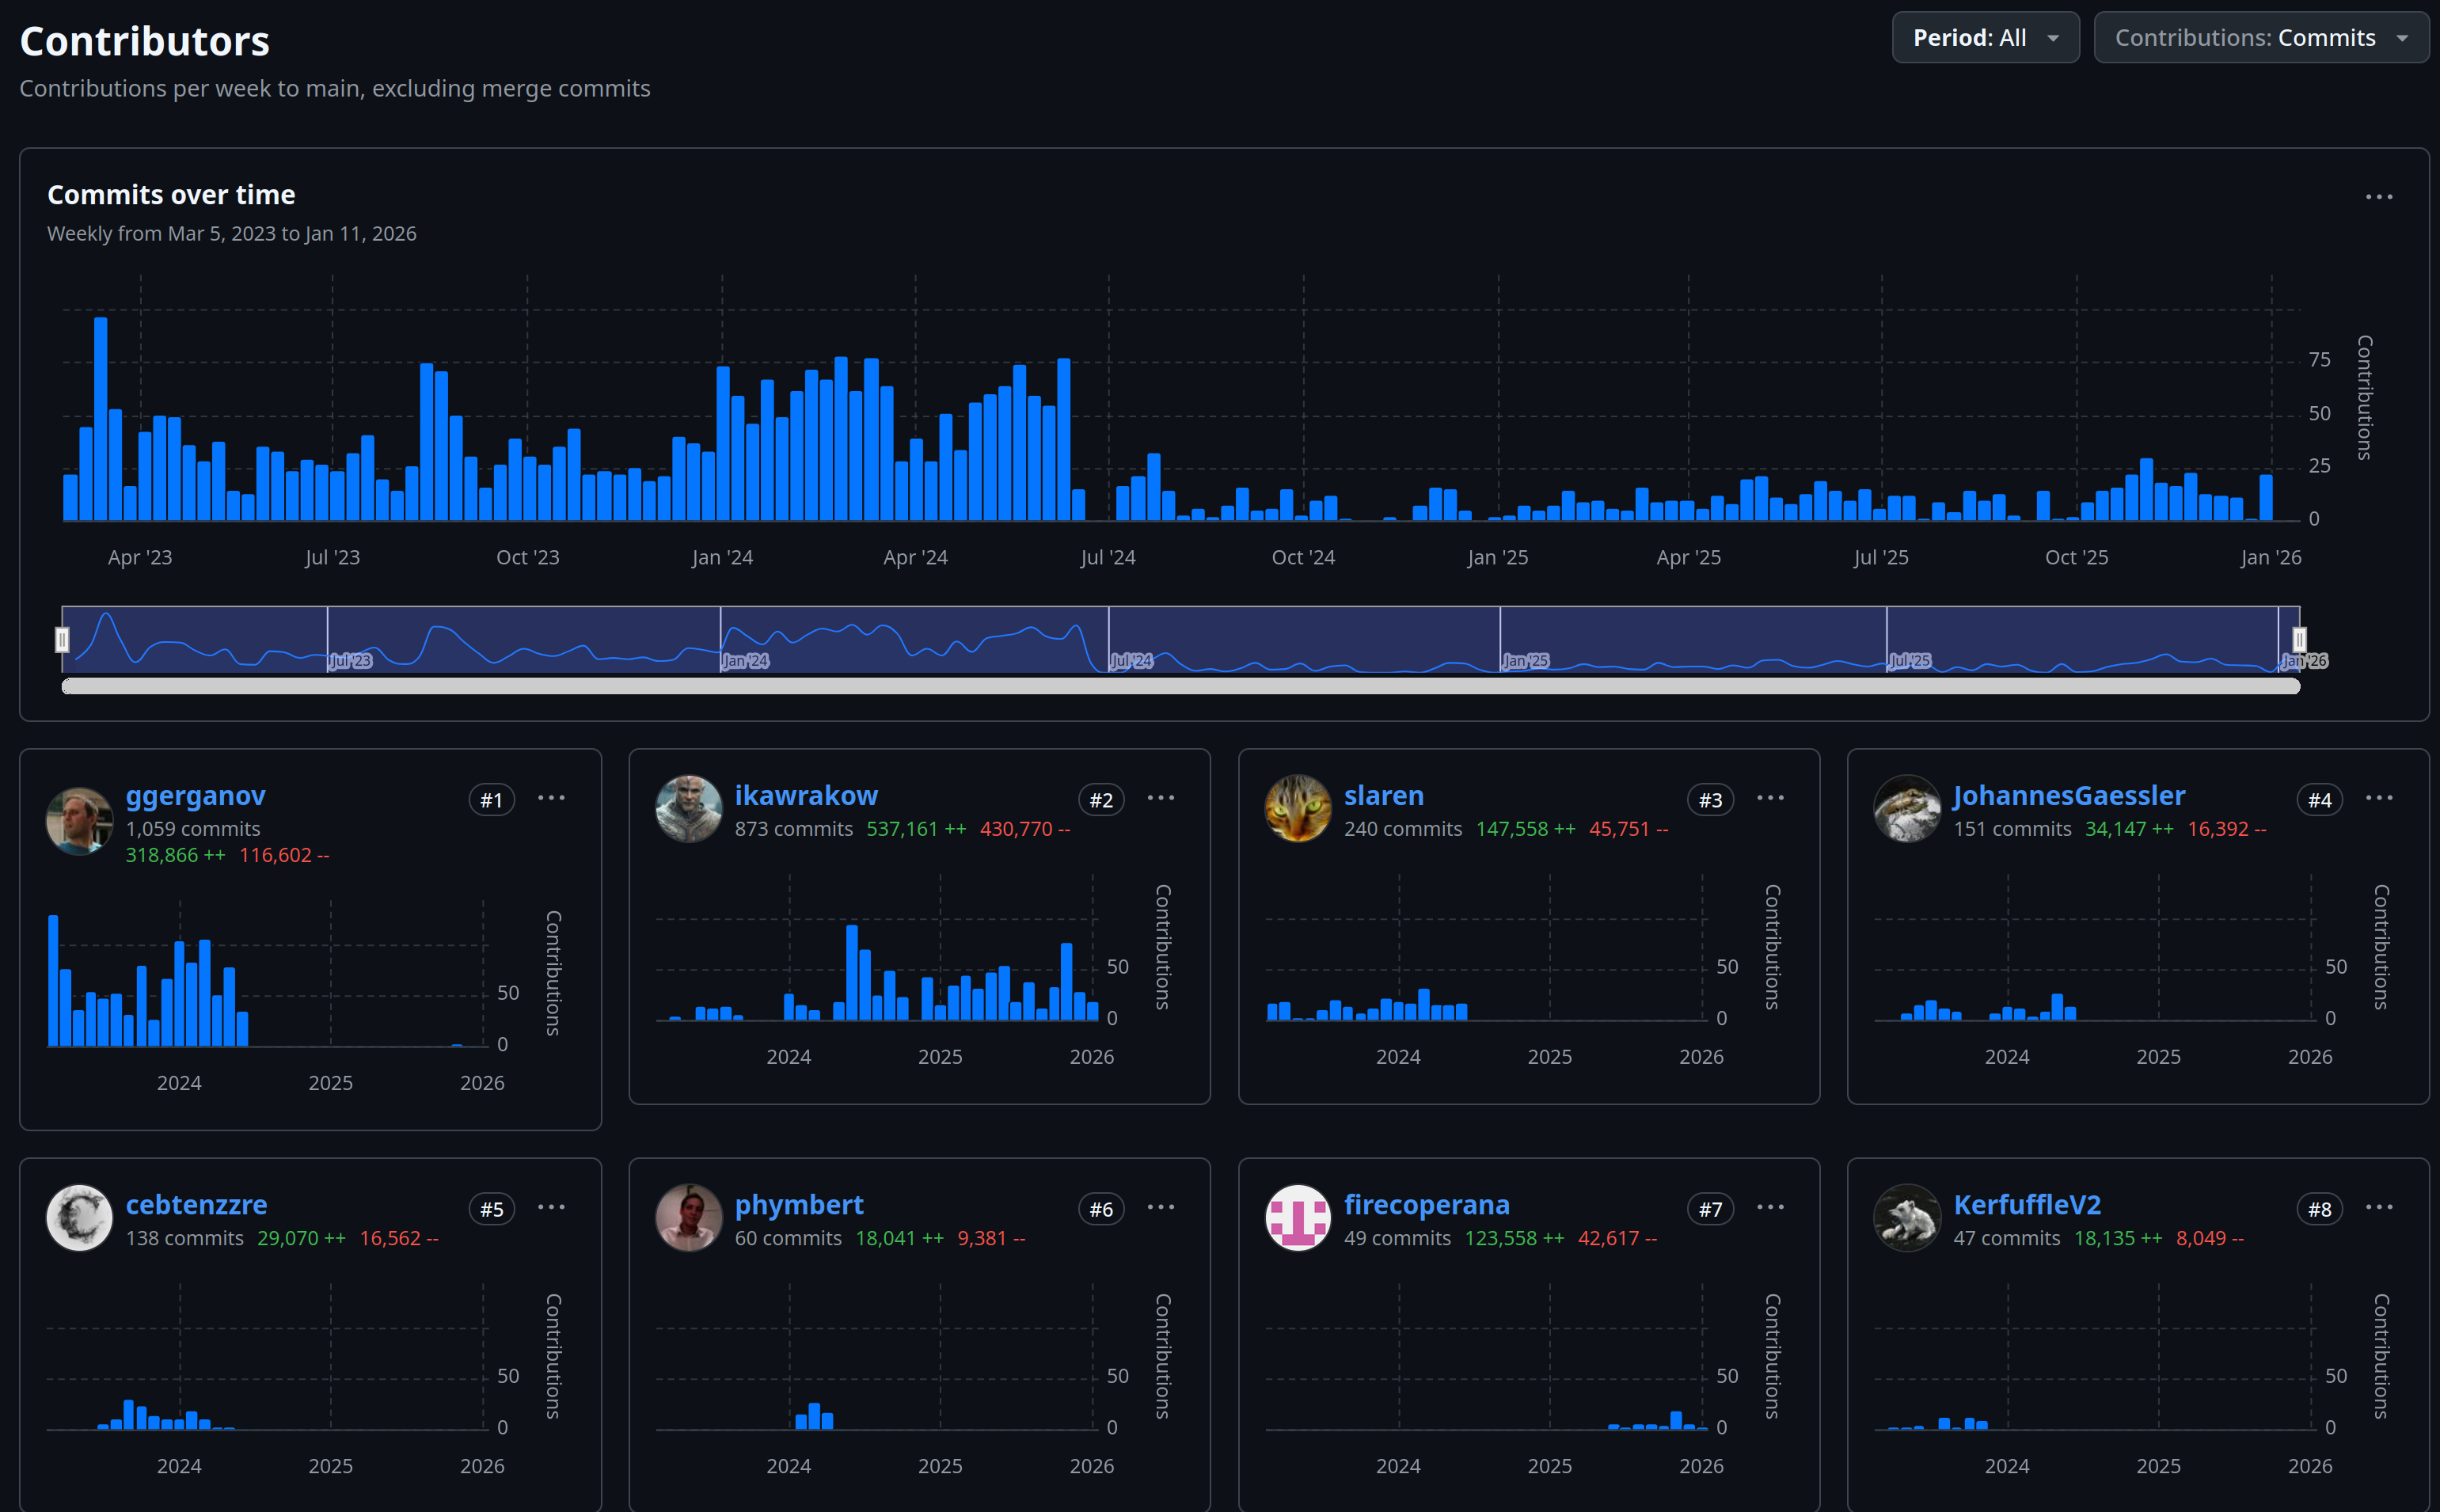Open the Period: All dropdown
This screenshot has height=1512, width=2440.
click(1985, 38)
